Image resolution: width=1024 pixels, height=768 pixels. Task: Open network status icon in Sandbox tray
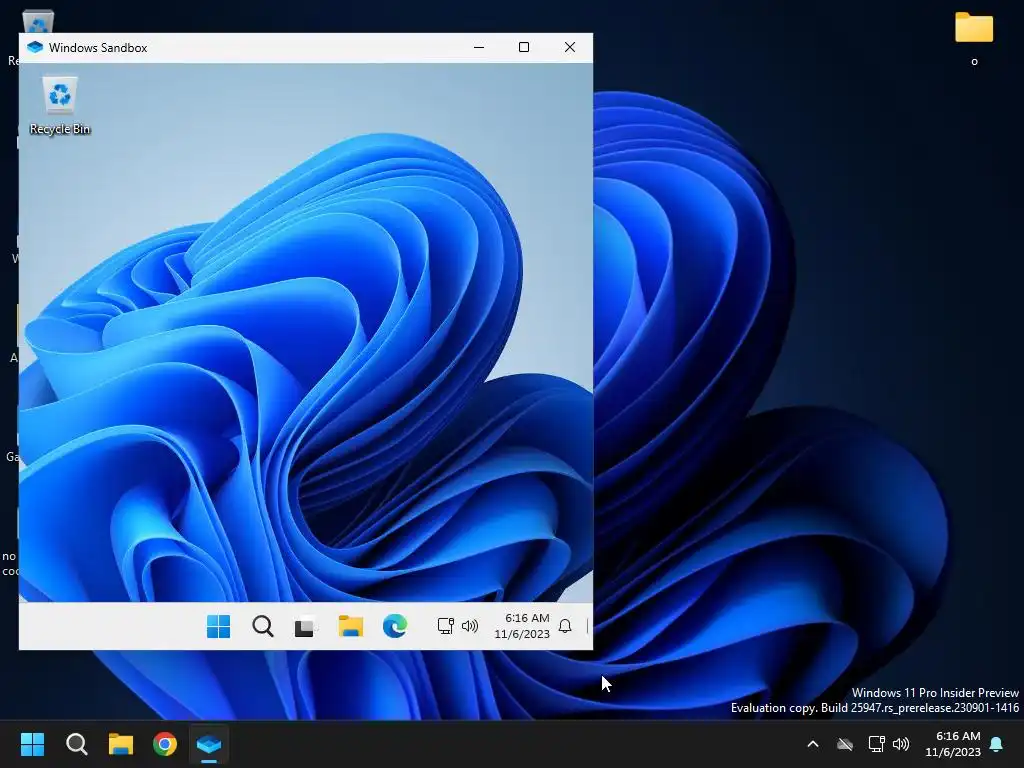[x=445, y=626]
